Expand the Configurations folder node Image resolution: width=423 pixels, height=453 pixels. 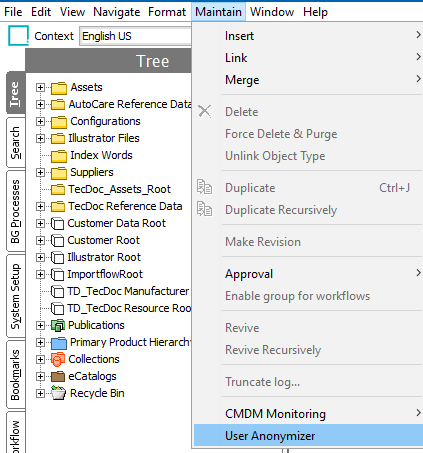40,121
